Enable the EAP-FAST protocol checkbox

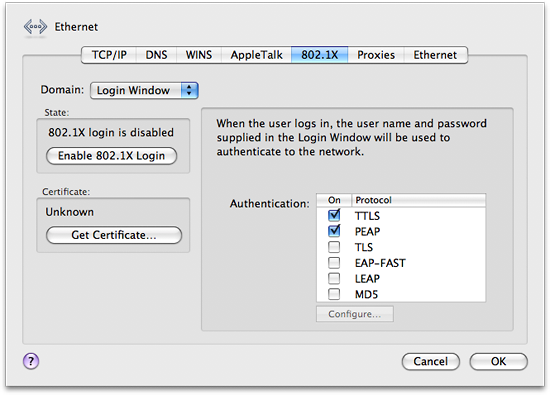334,263
